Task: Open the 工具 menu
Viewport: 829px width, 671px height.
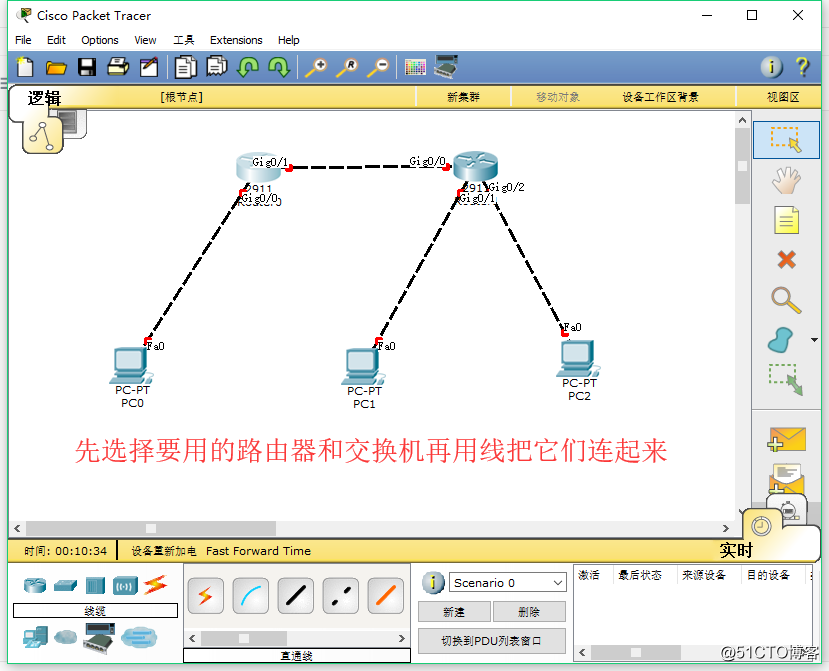Action: pyautogui.click(x=183, y=40)
